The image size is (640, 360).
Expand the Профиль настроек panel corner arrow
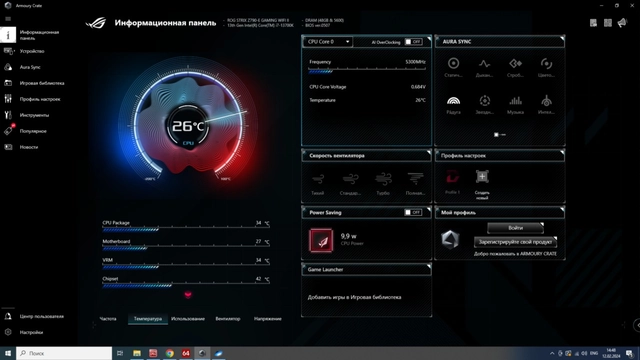(562, 153)
